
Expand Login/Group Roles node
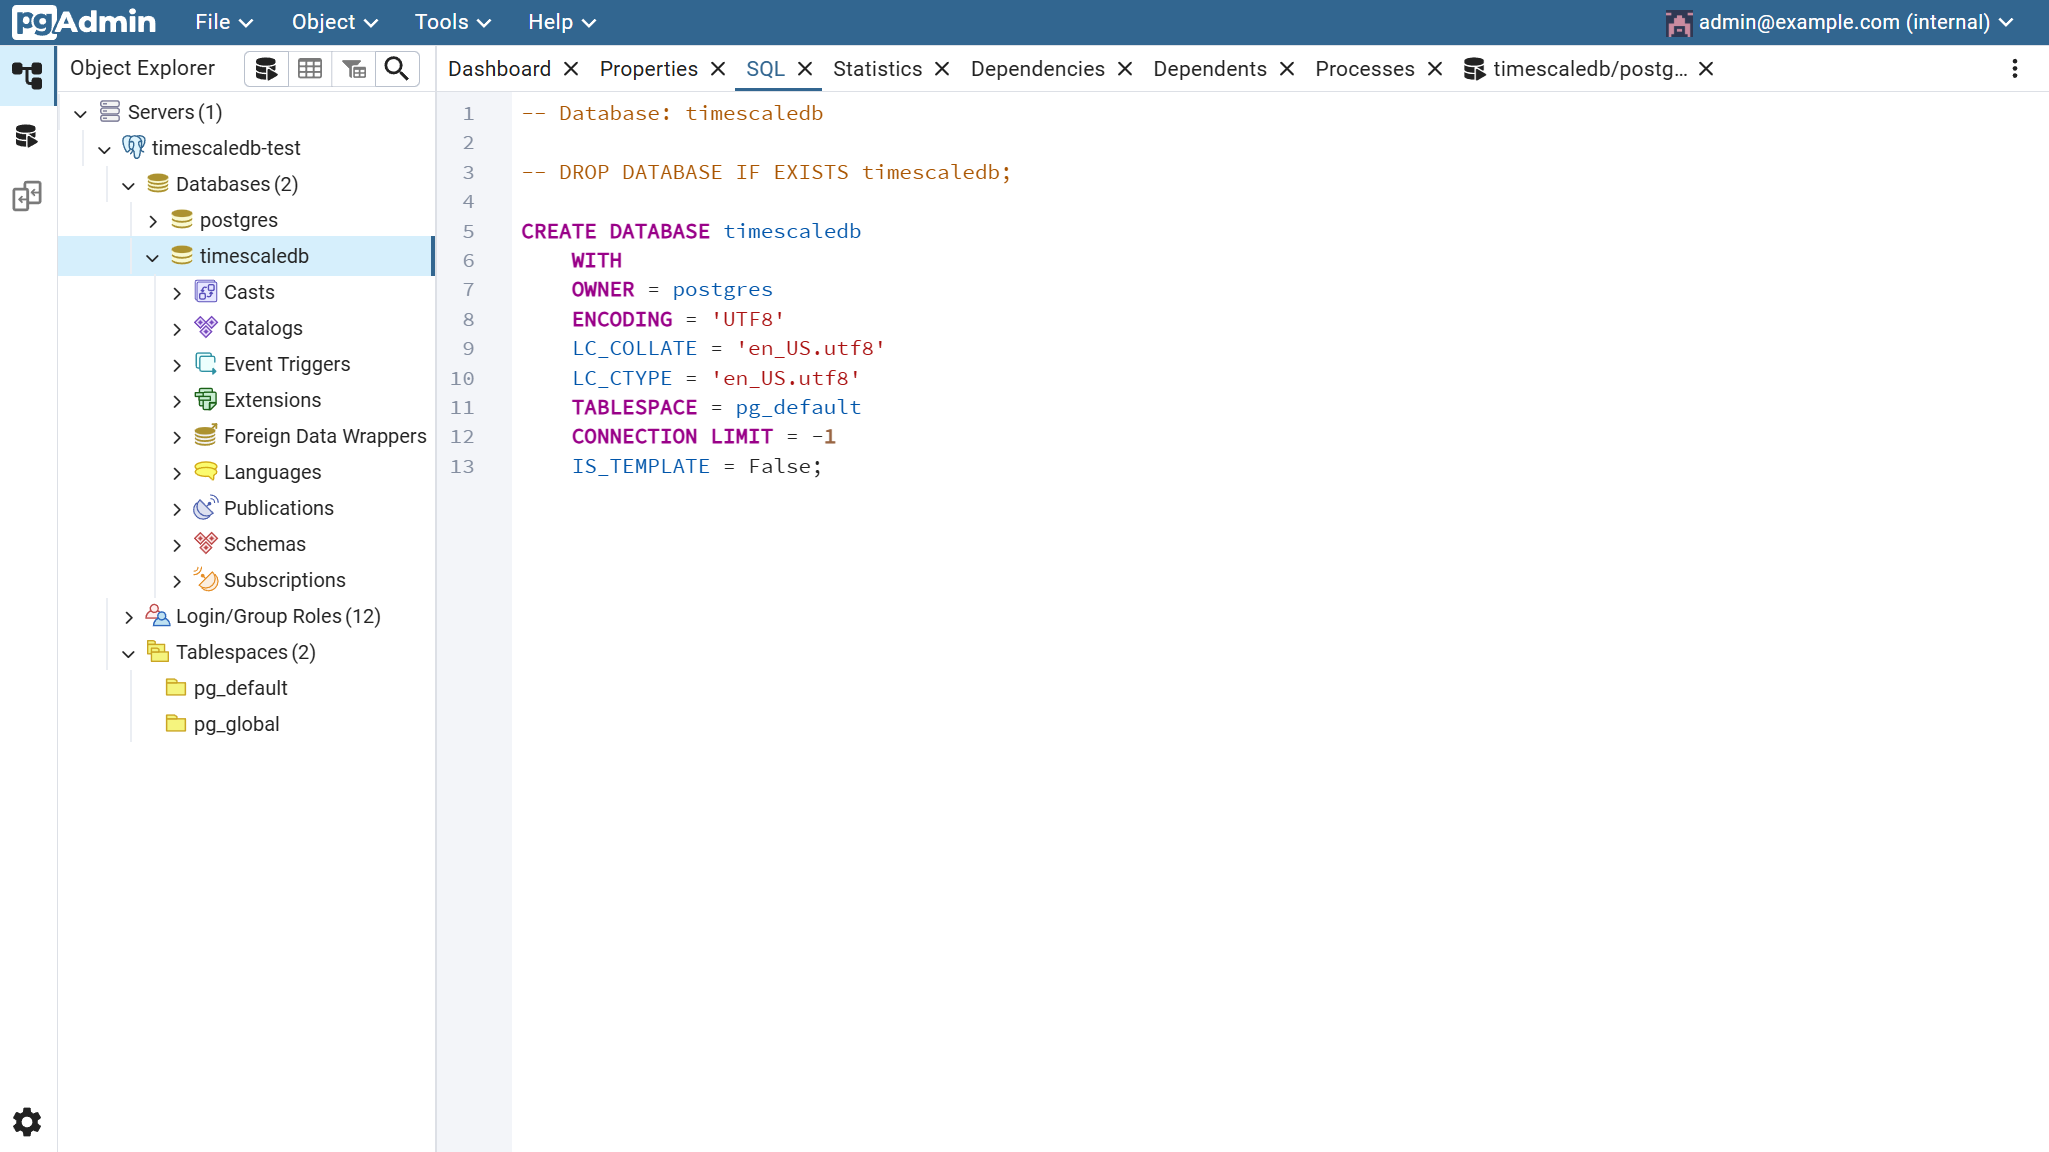pyautogui.click(x=129, y=617)
